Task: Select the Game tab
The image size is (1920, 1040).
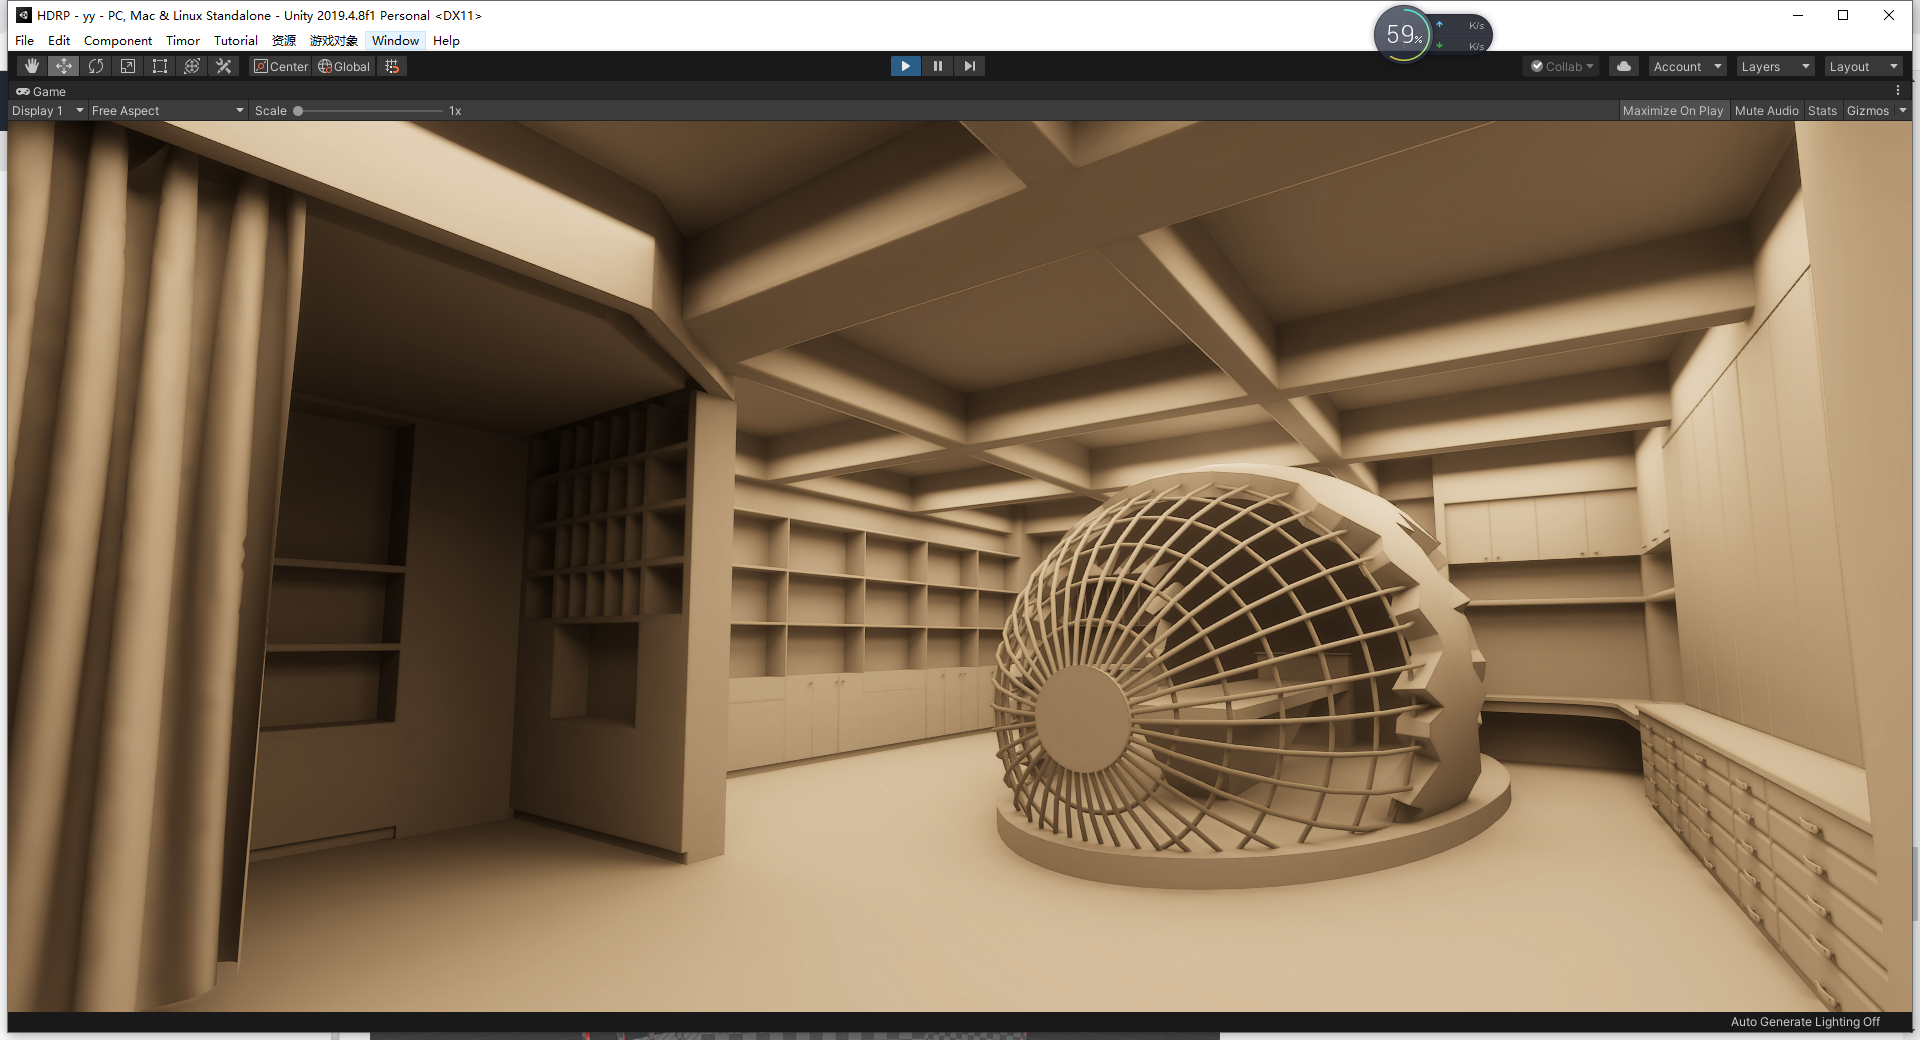Action: 41,91
